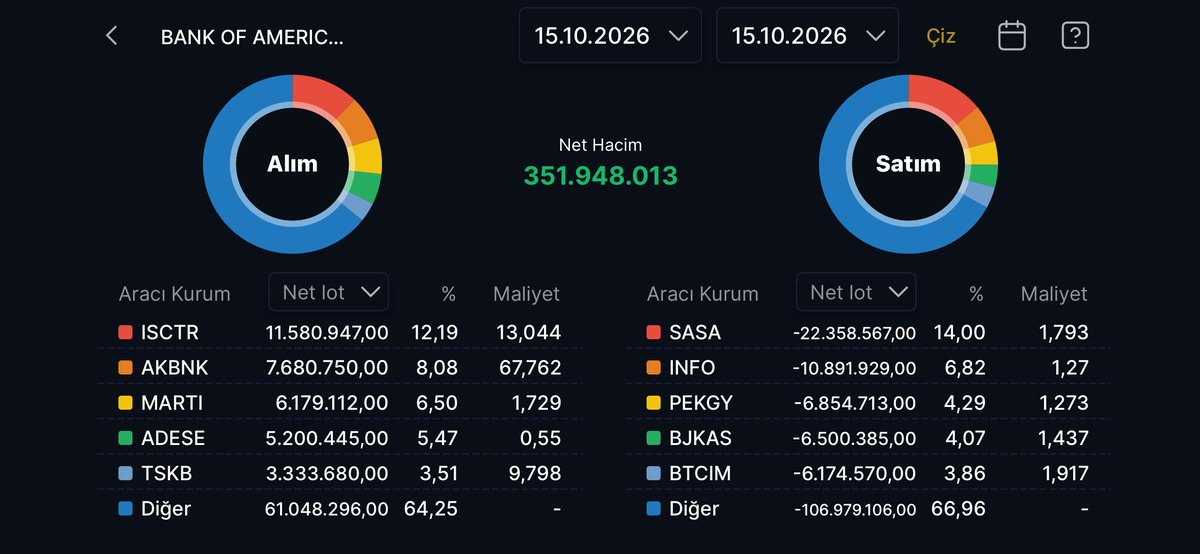Click the yellow swatch beside PEKGY
Screen dimensions: 1200x554
coord(653,403)
